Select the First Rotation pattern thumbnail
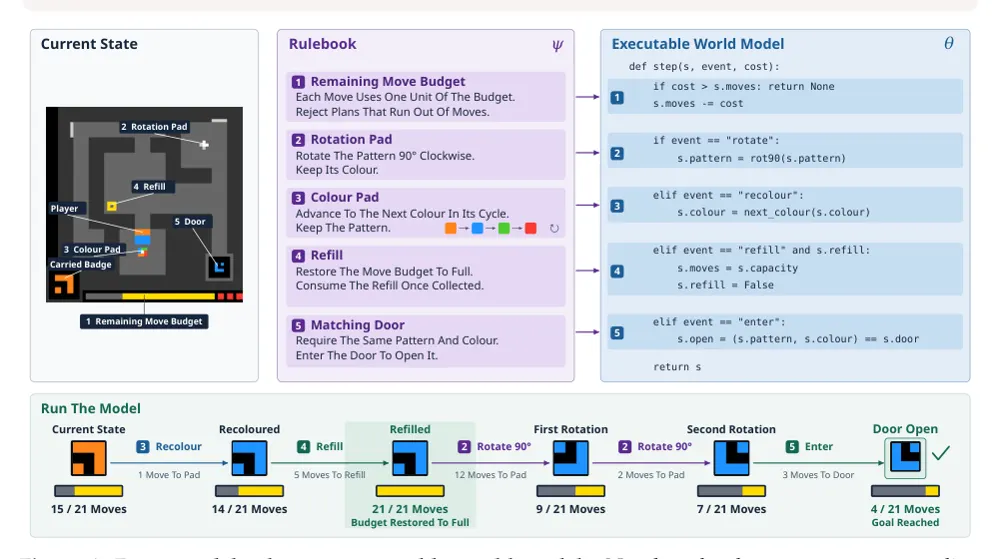Viewport: 1000px width, 559px height. click(571, 458)
